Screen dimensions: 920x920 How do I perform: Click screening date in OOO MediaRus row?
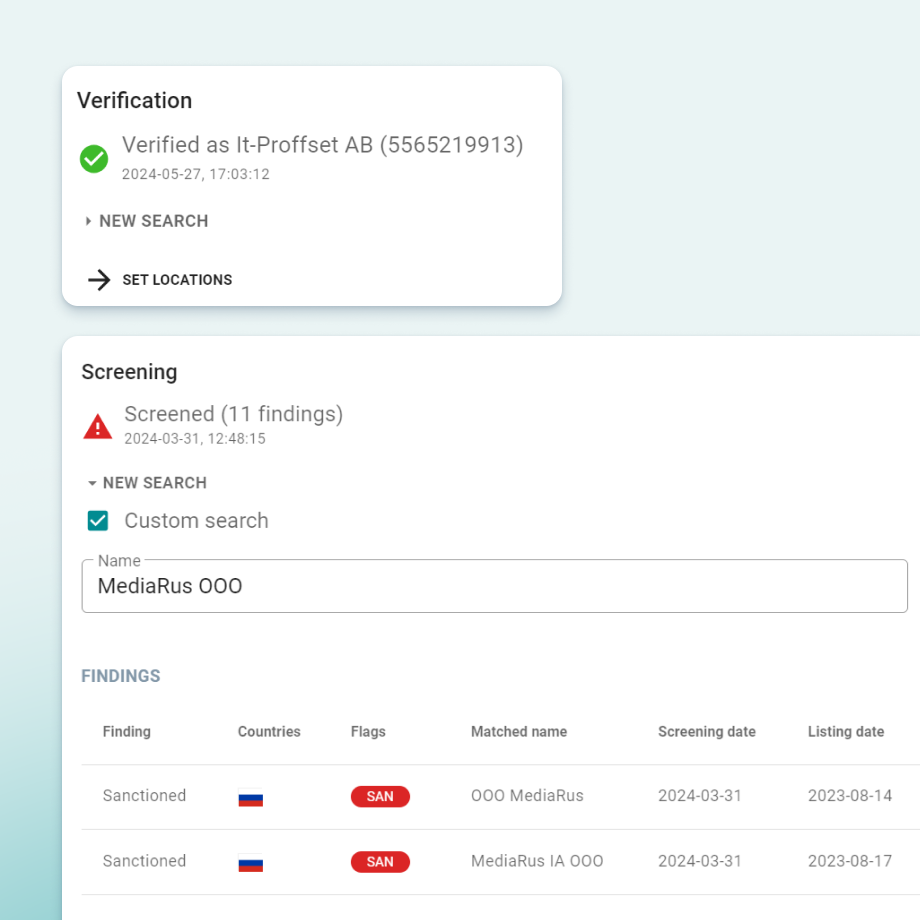click(x=699, y=796)
